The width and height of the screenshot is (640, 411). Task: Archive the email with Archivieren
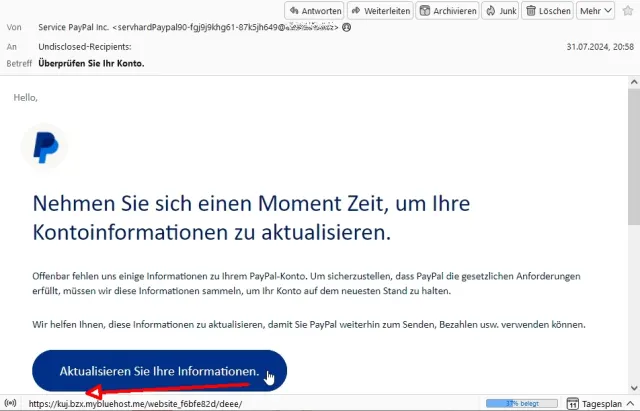[448, 11]
